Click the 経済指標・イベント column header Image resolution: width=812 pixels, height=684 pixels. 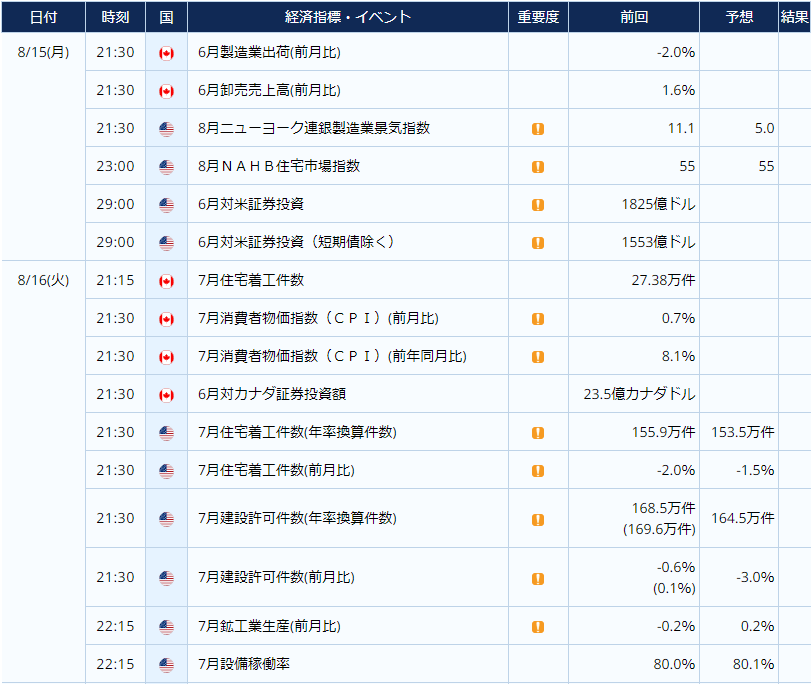(x=347, y=17)
